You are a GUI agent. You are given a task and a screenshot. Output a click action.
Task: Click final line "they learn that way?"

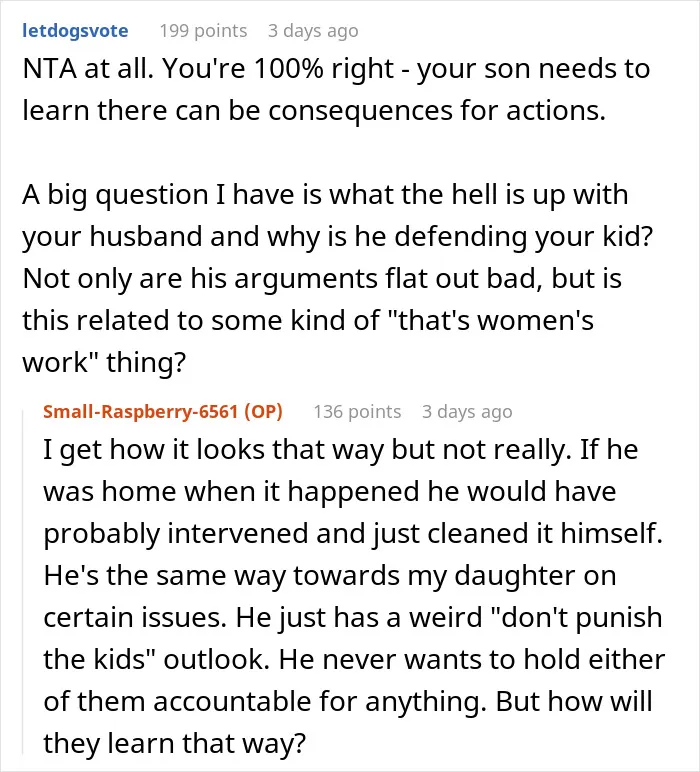[175, 743]
